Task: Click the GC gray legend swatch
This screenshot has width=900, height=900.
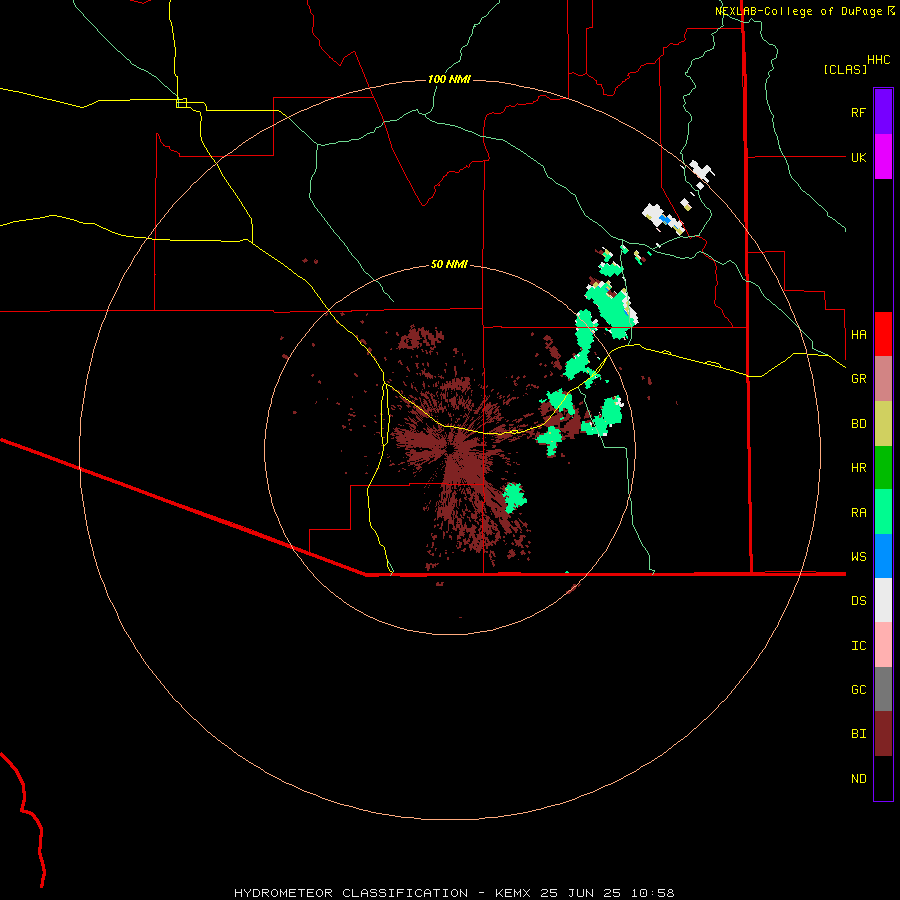Action: 883,689
